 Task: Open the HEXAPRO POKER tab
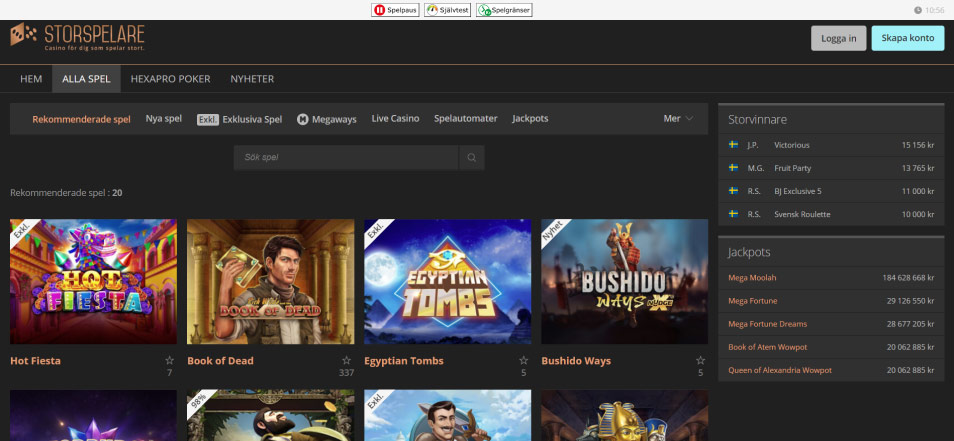pyautogui.click(x=170, y=79)
